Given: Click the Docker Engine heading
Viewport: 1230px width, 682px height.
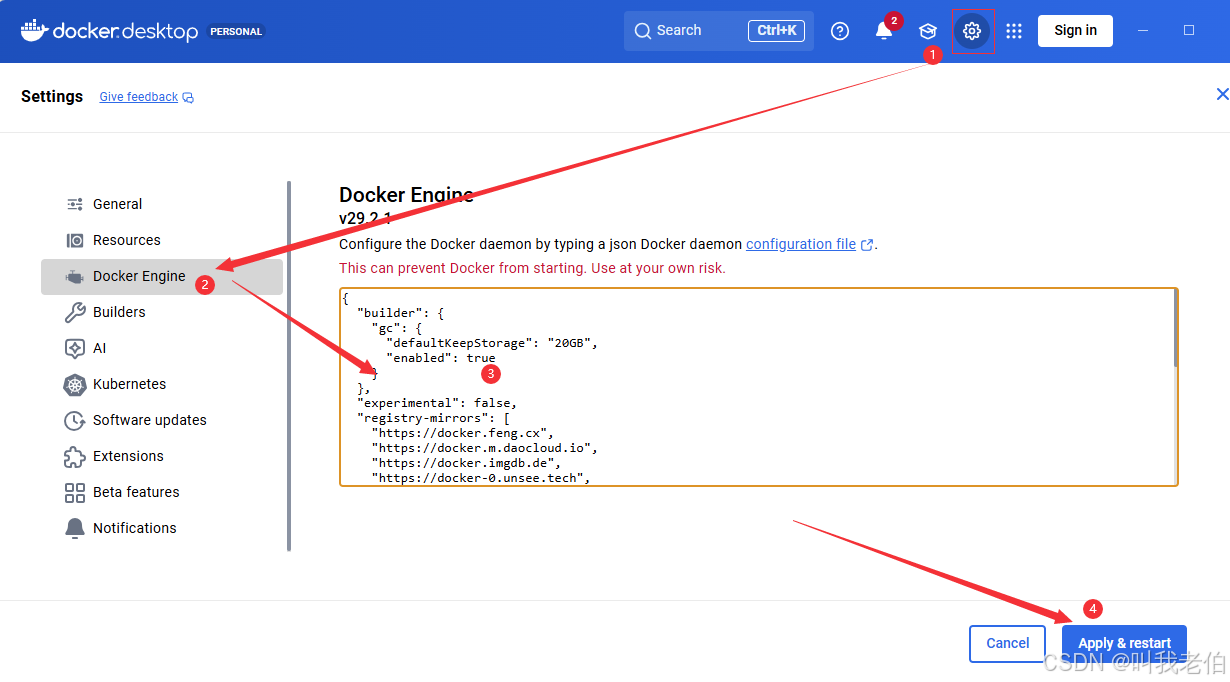Looking at the screenshot, I should (x=406, y=195).
